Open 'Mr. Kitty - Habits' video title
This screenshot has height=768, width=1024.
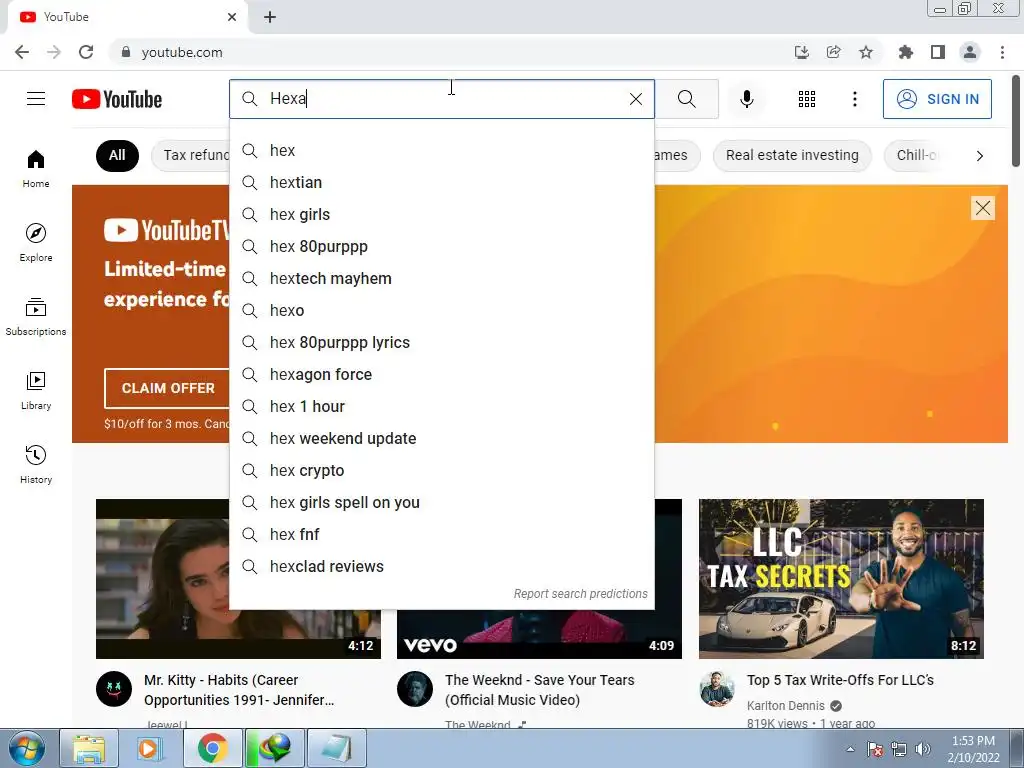point(239,690)
